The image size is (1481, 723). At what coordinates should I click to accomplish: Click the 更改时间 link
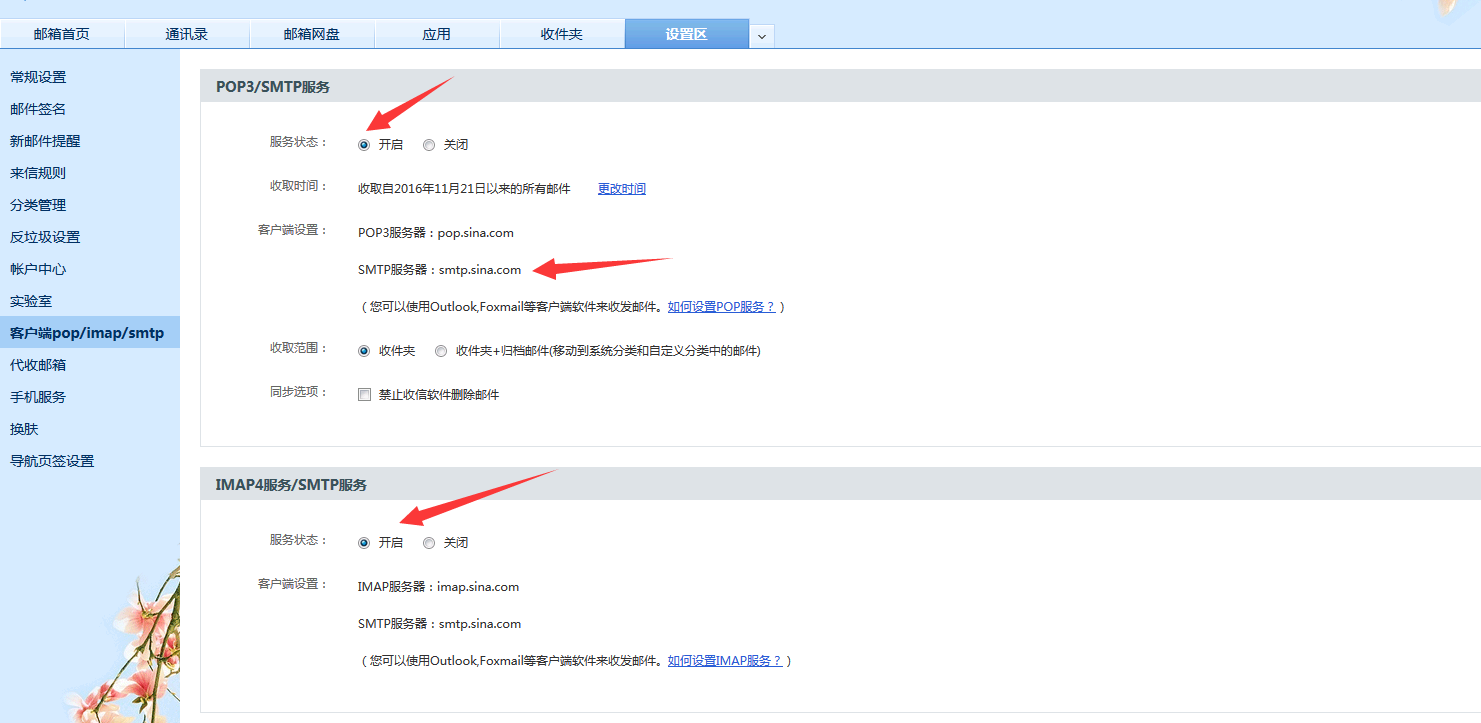point(622,189)
